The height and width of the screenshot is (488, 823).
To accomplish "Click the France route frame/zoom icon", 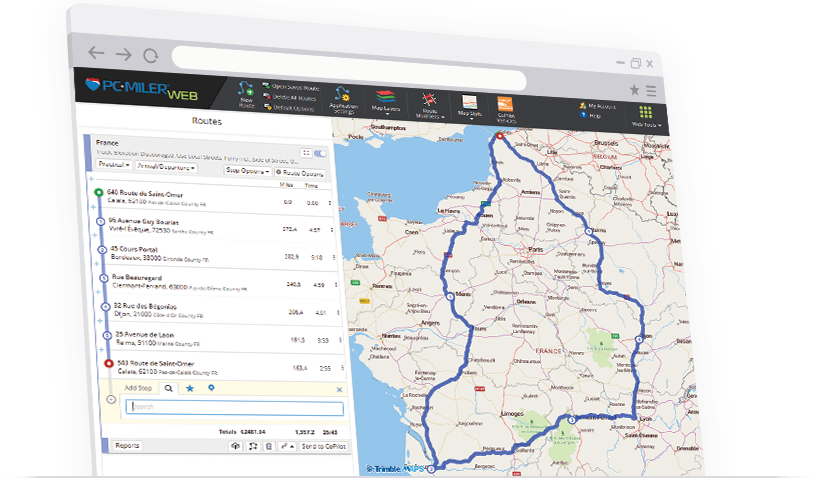I will 306,153.
